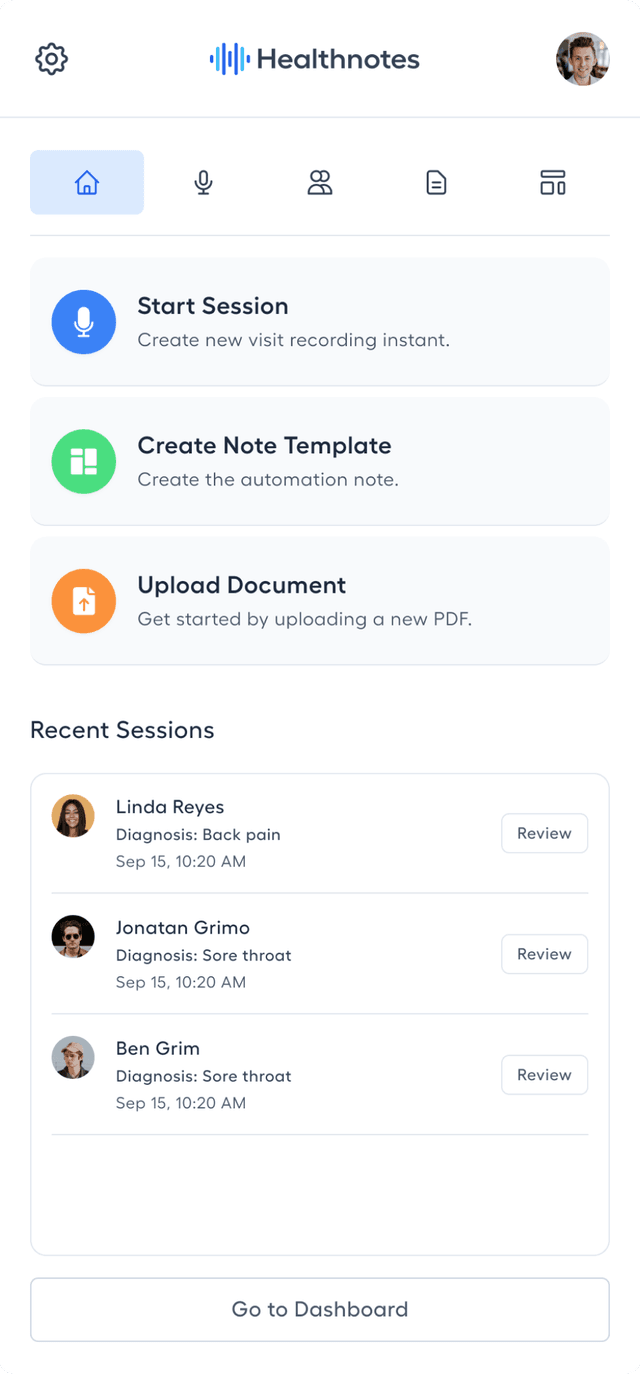640x1374 pixels.
Task: Select the Create Note Template card title
Action: (264, 446)
